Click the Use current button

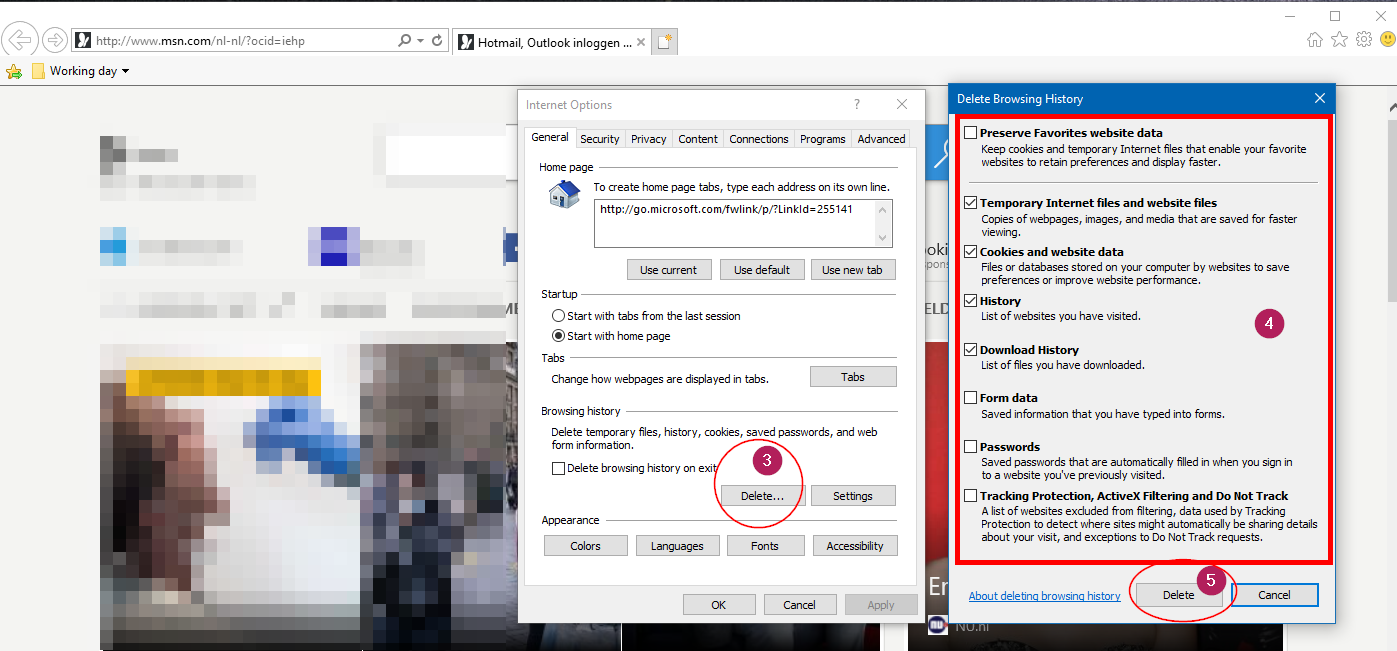[x=669, y=270]
